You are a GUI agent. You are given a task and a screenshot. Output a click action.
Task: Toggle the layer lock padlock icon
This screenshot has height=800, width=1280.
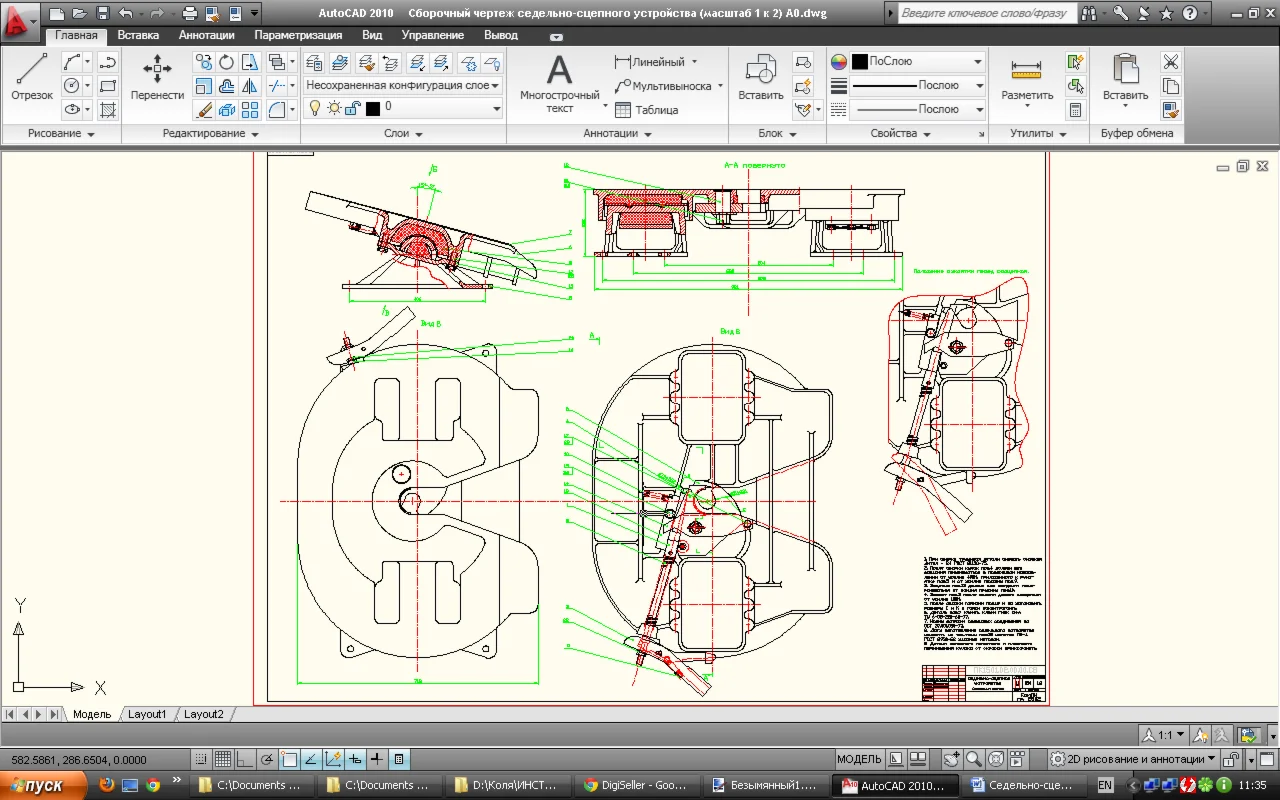click(x=352, y=108)
